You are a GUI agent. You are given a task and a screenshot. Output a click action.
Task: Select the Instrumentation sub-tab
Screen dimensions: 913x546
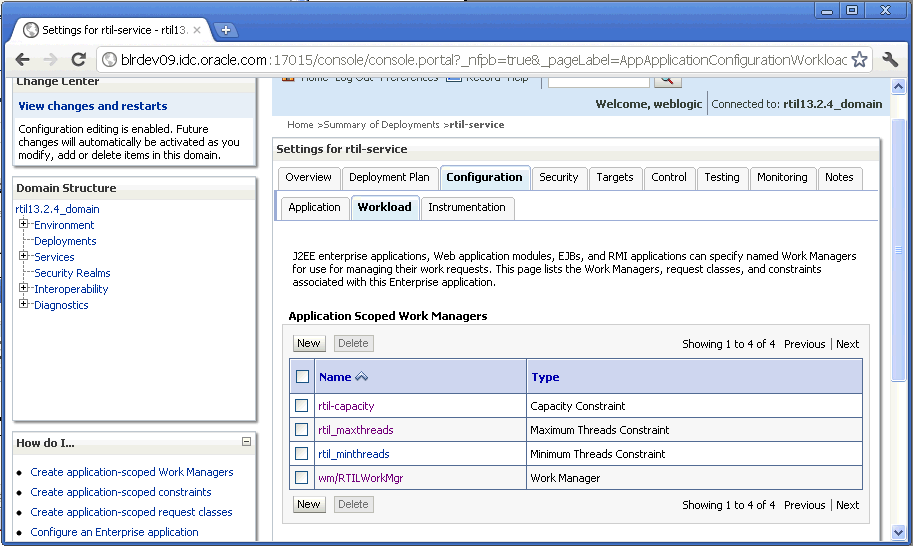pyautogui.click(x=467, y=208)
